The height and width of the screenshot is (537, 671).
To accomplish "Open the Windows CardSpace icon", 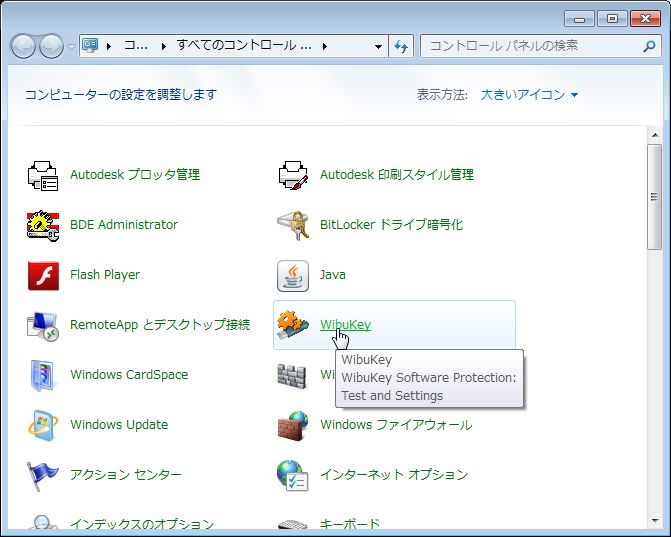I will coord(42,375).
